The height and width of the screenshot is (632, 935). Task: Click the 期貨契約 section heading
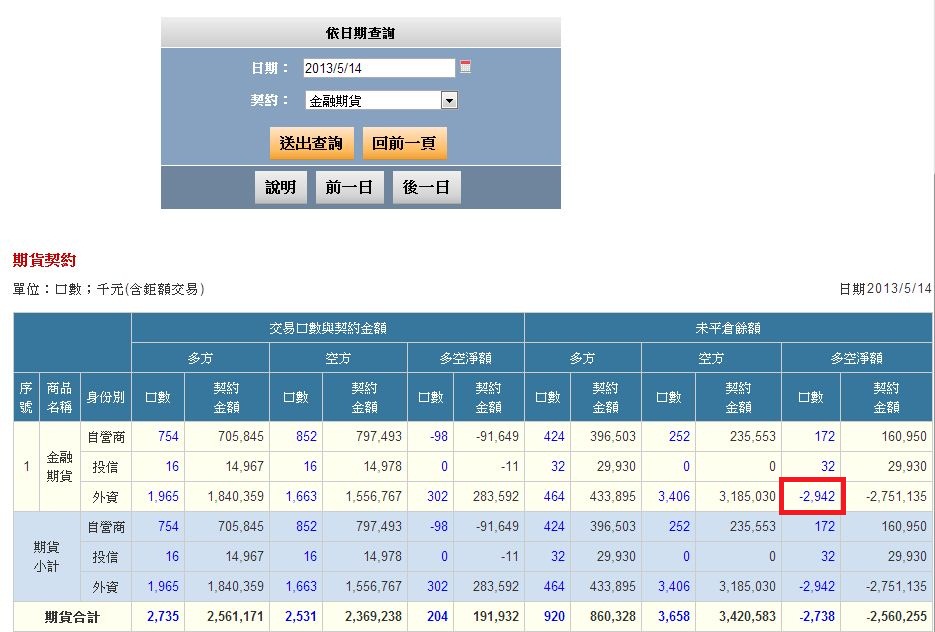45,260
